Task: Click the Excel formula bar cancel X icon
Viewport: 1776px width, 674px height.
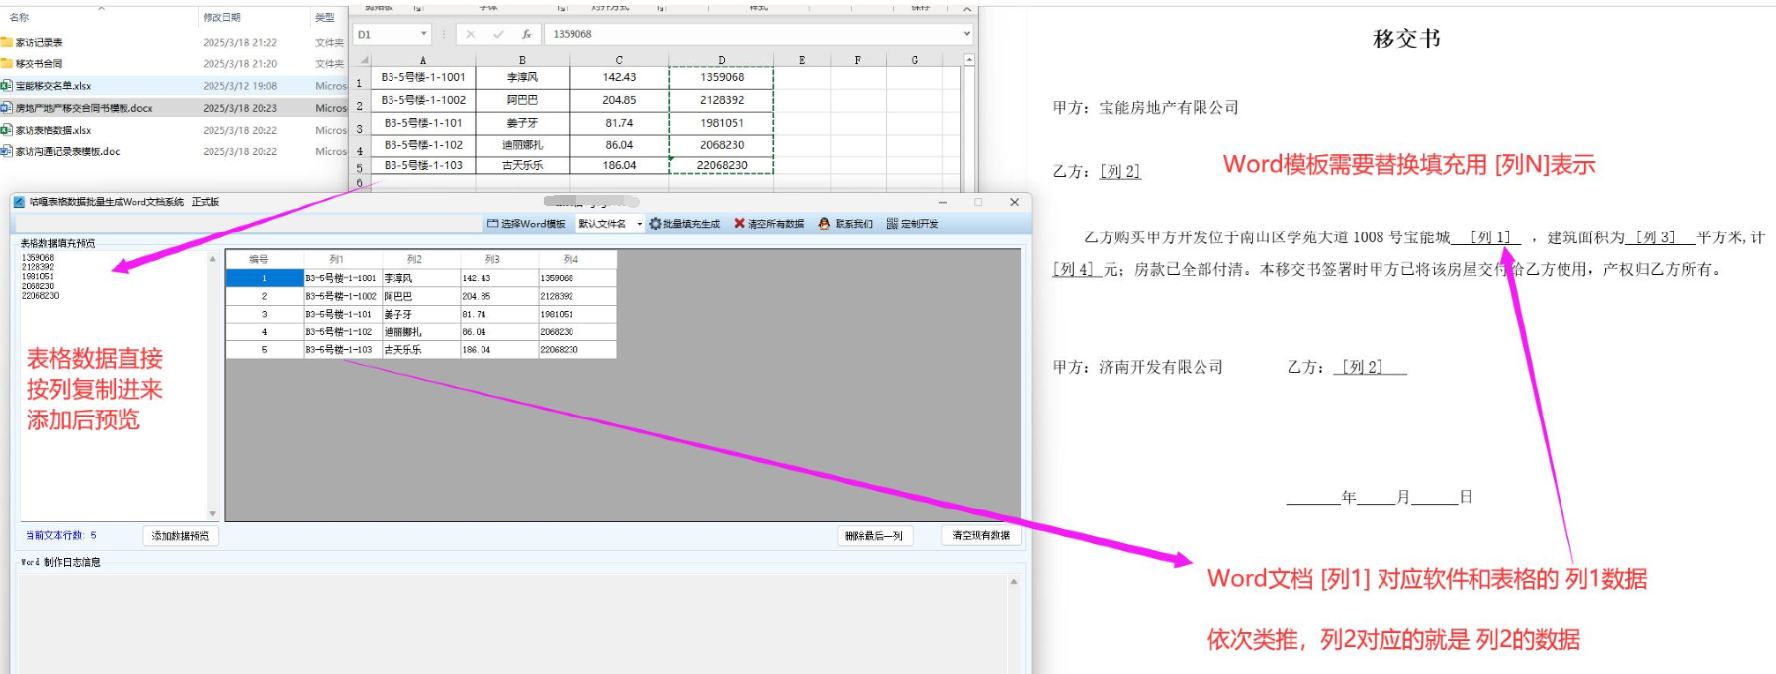Action: pos(470,34)
